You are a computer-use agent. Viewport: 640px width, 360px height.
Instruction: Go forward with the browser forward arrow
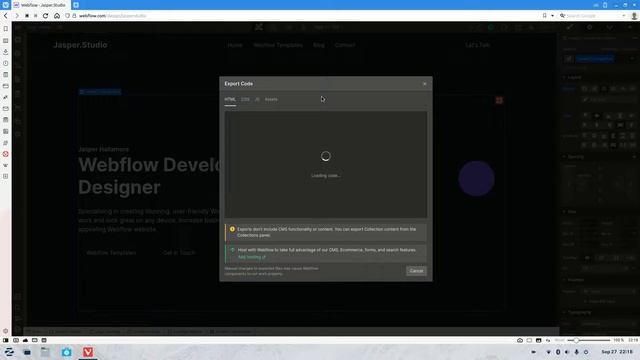[17, 16]
